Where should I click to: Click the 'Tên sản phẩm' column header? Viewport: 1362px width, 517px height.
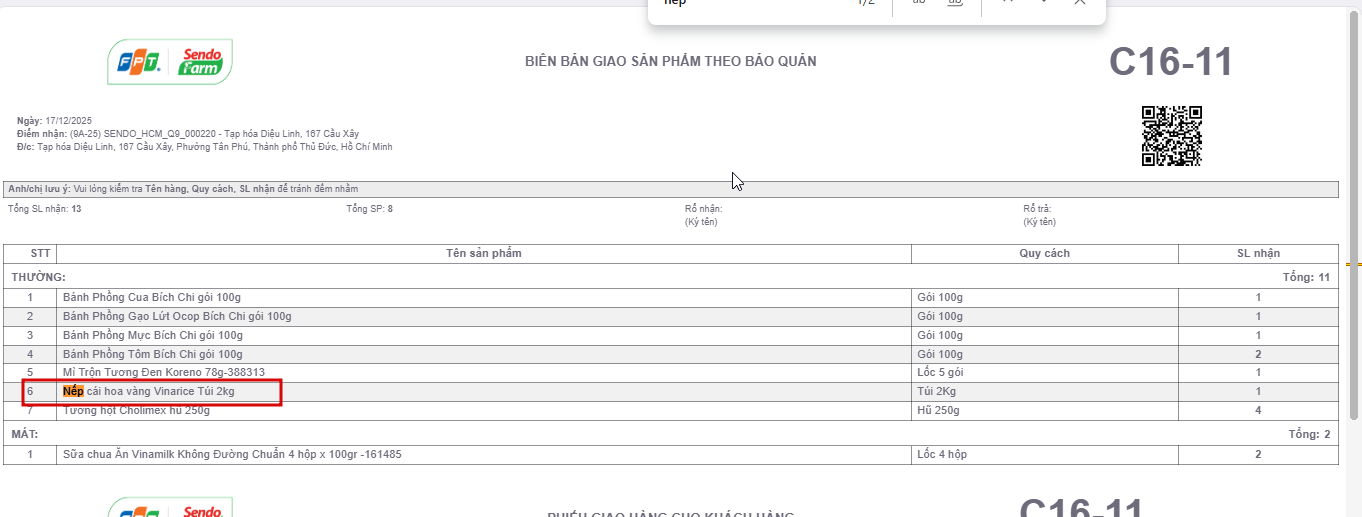click(484, 253)
